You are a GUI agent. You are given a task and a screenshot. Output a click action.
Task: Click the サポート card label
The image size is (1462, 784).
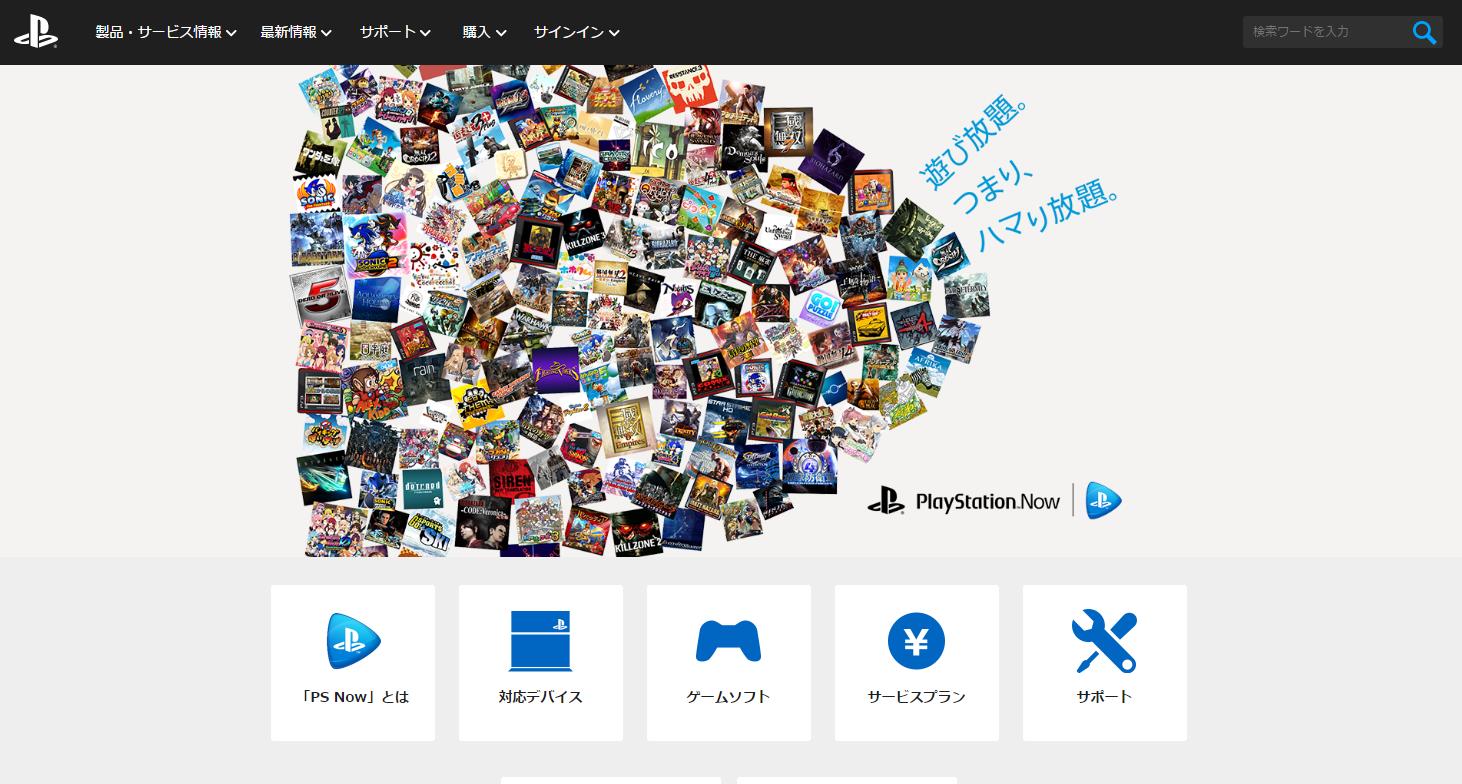click(1104, 697)
